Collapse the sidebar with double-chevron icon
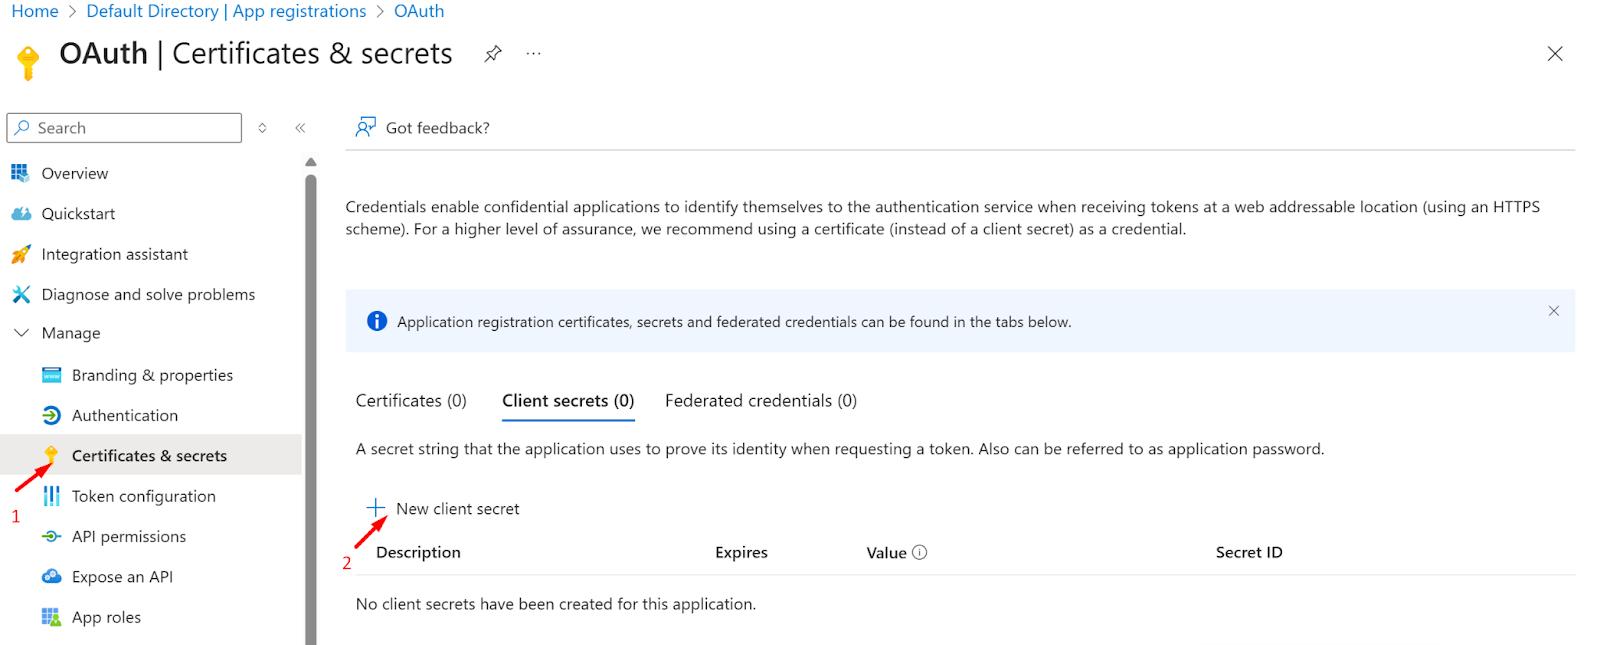The image size is (1600, 645). pos(300,128)
